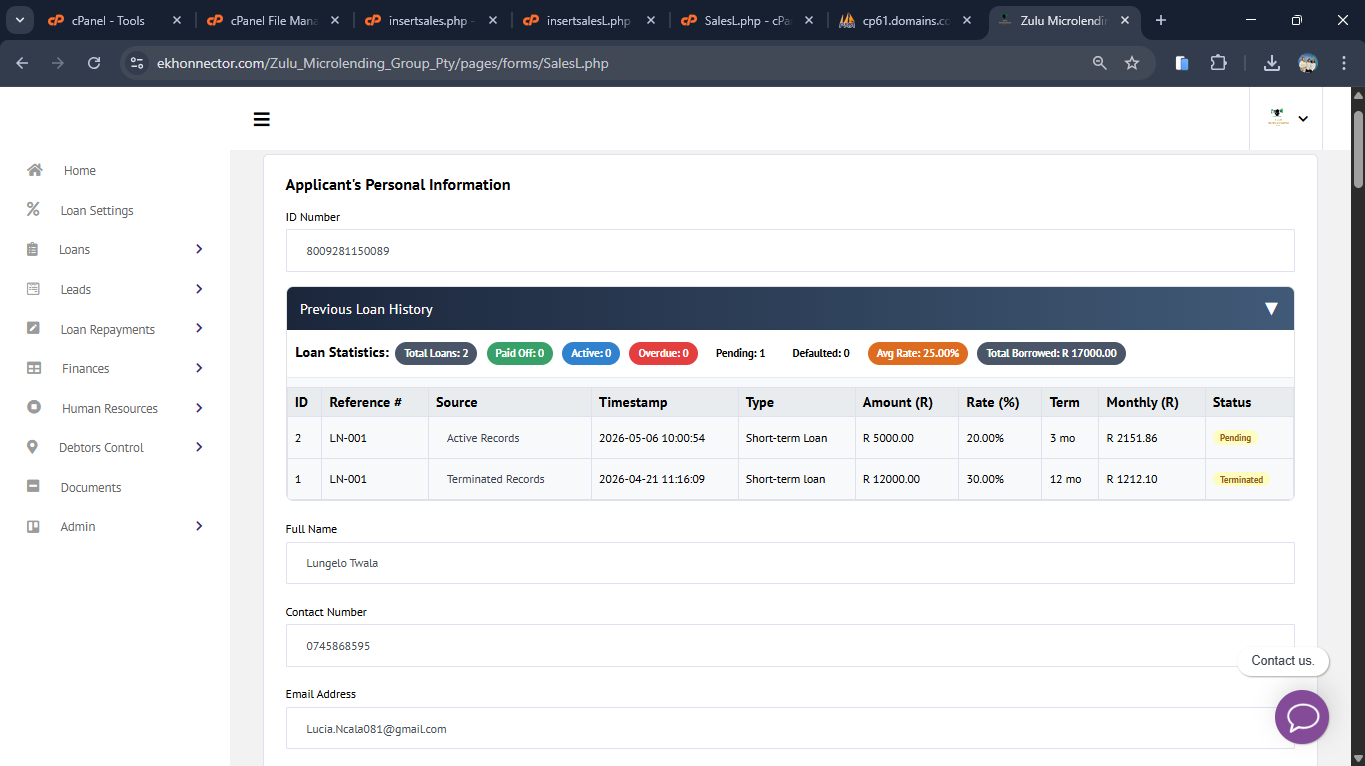Click the Contact us. label

(x=1283, y=661)
